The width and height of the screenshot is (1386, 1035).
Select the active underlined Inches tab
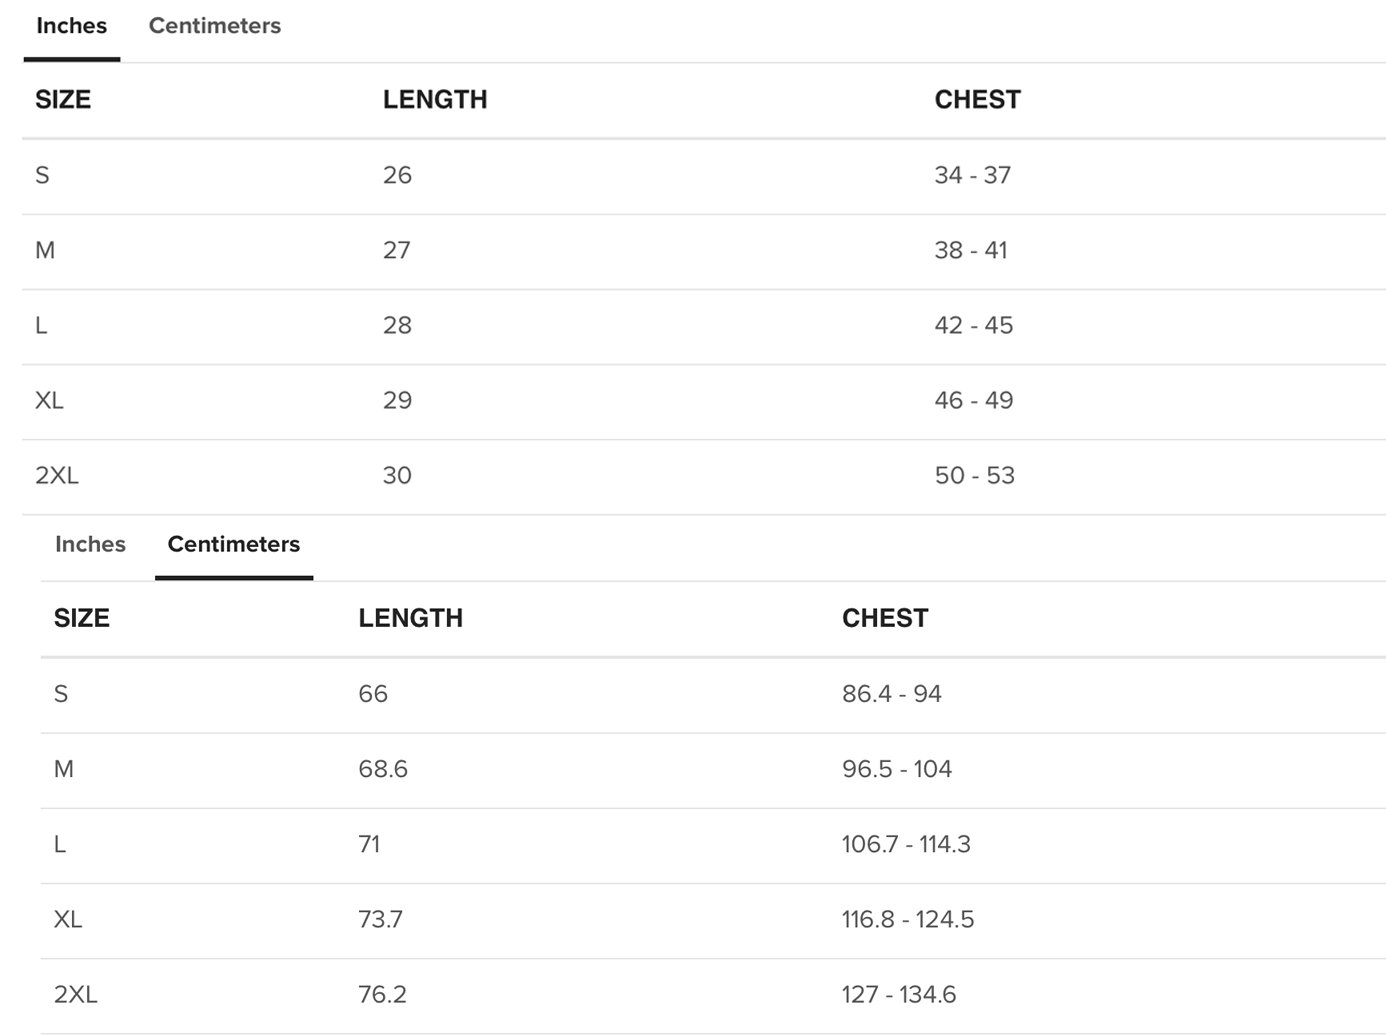click(x=71, y=26)
